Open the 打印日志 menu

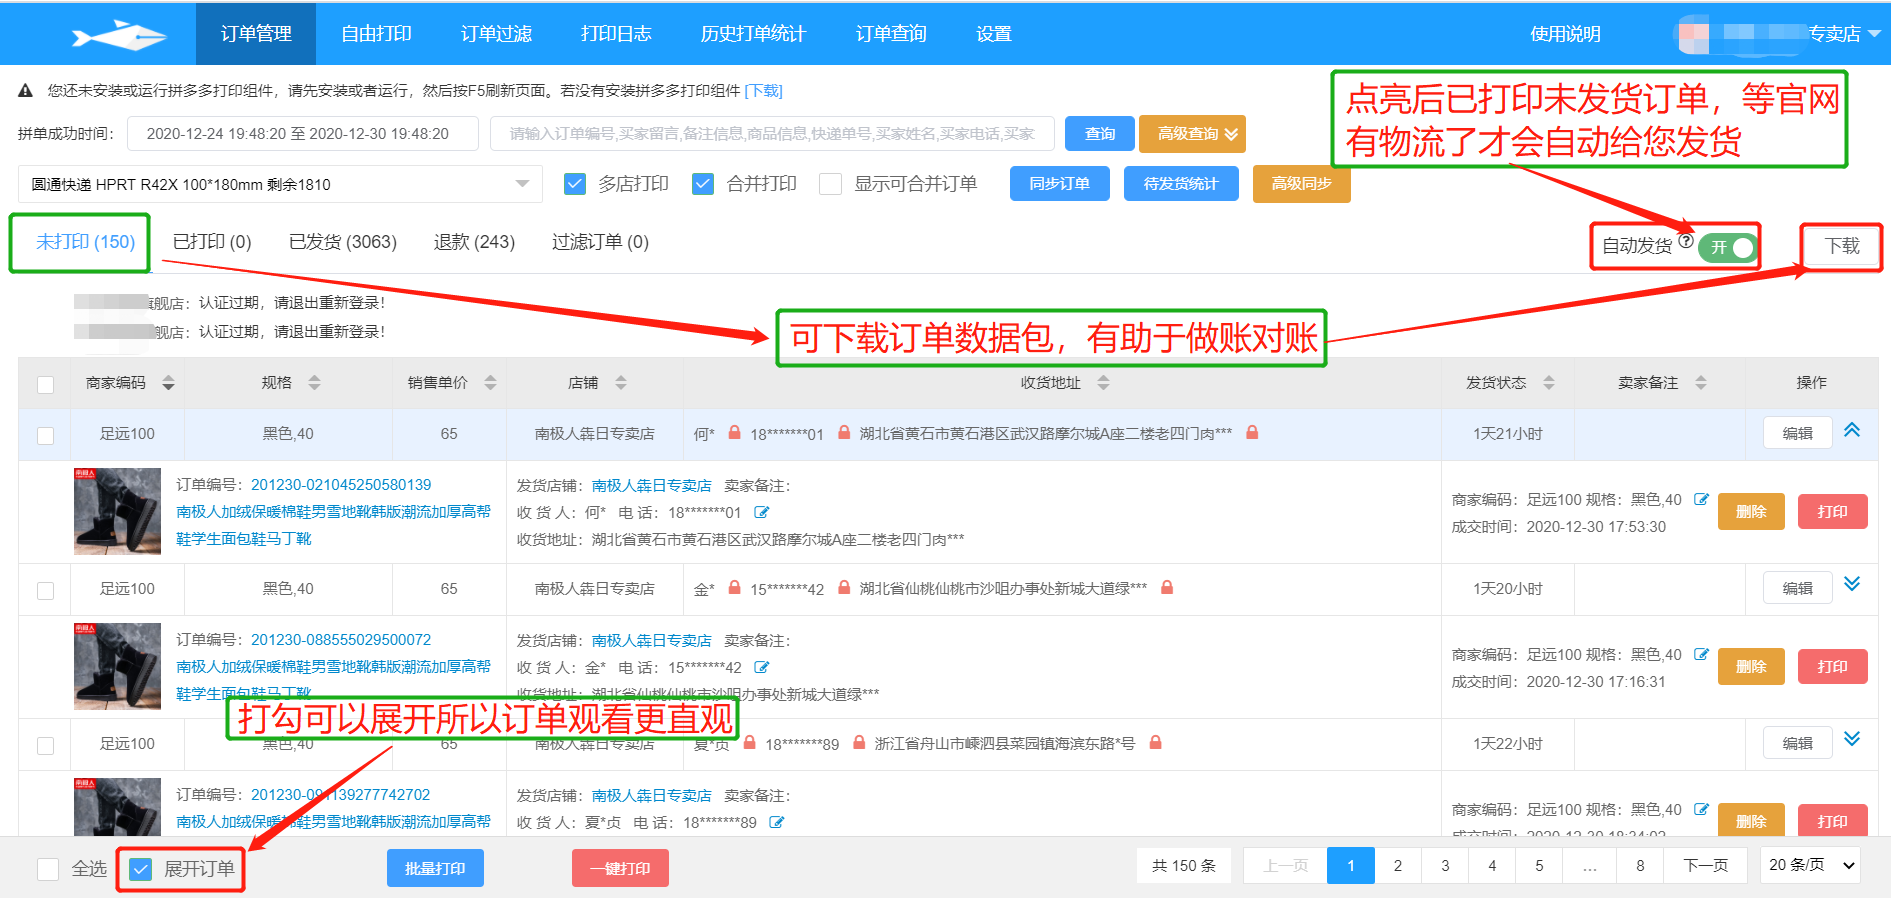click(616, 34)
